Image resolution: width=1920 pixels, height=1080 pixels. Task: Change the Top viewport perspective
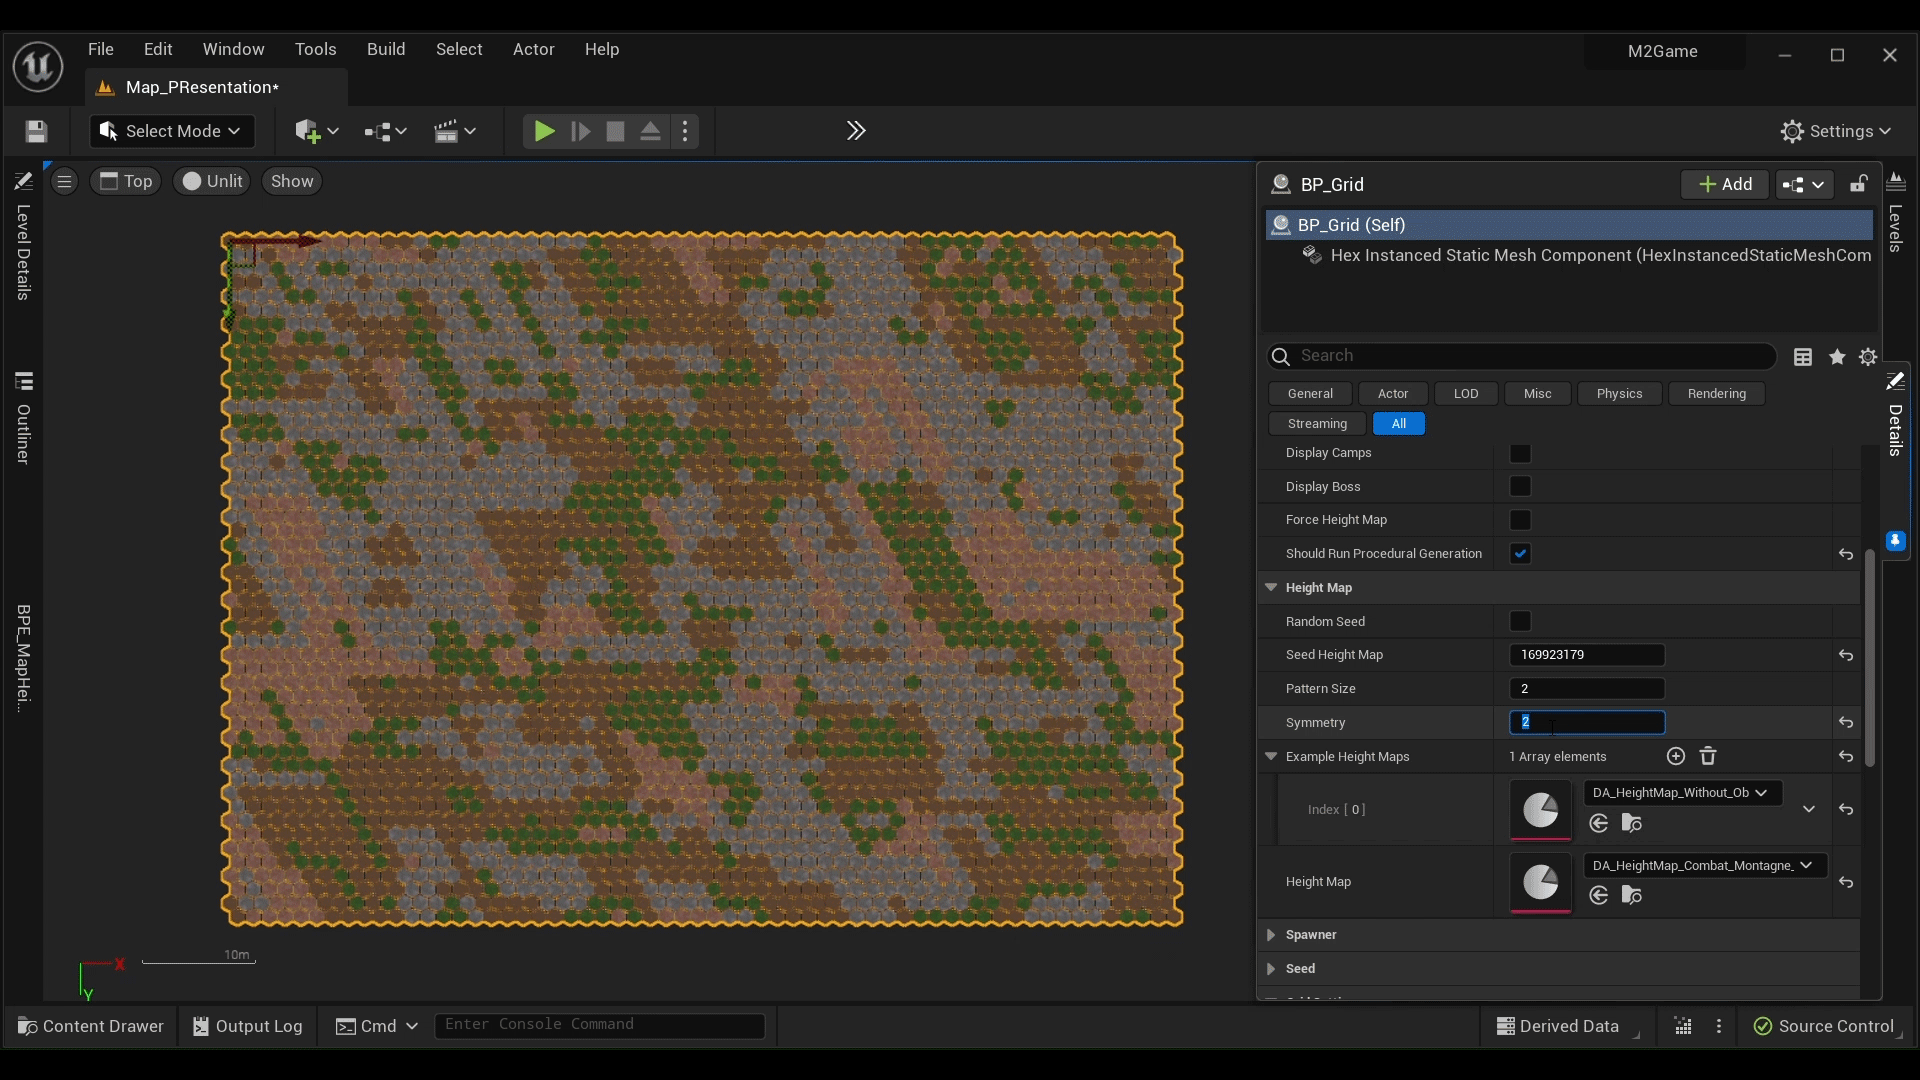point(126,181)
